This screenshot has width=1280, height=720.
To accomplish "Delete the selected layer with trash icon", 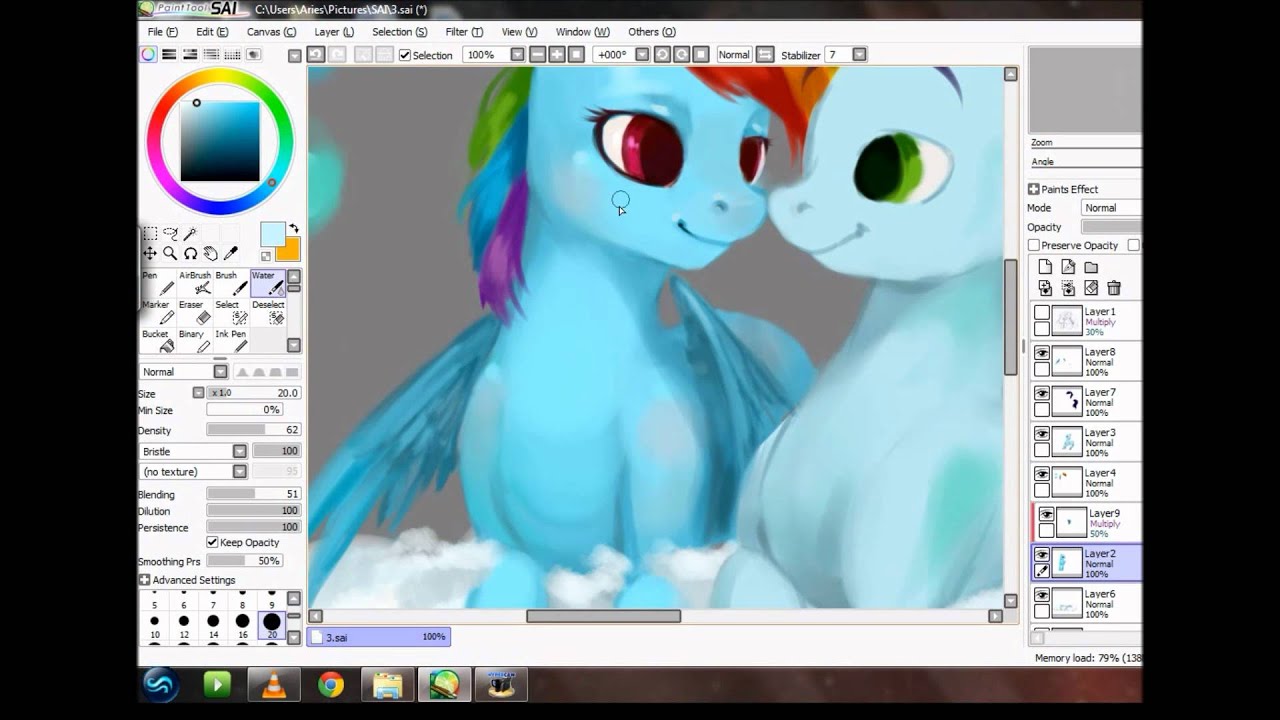I will (x=1114, y=288).
